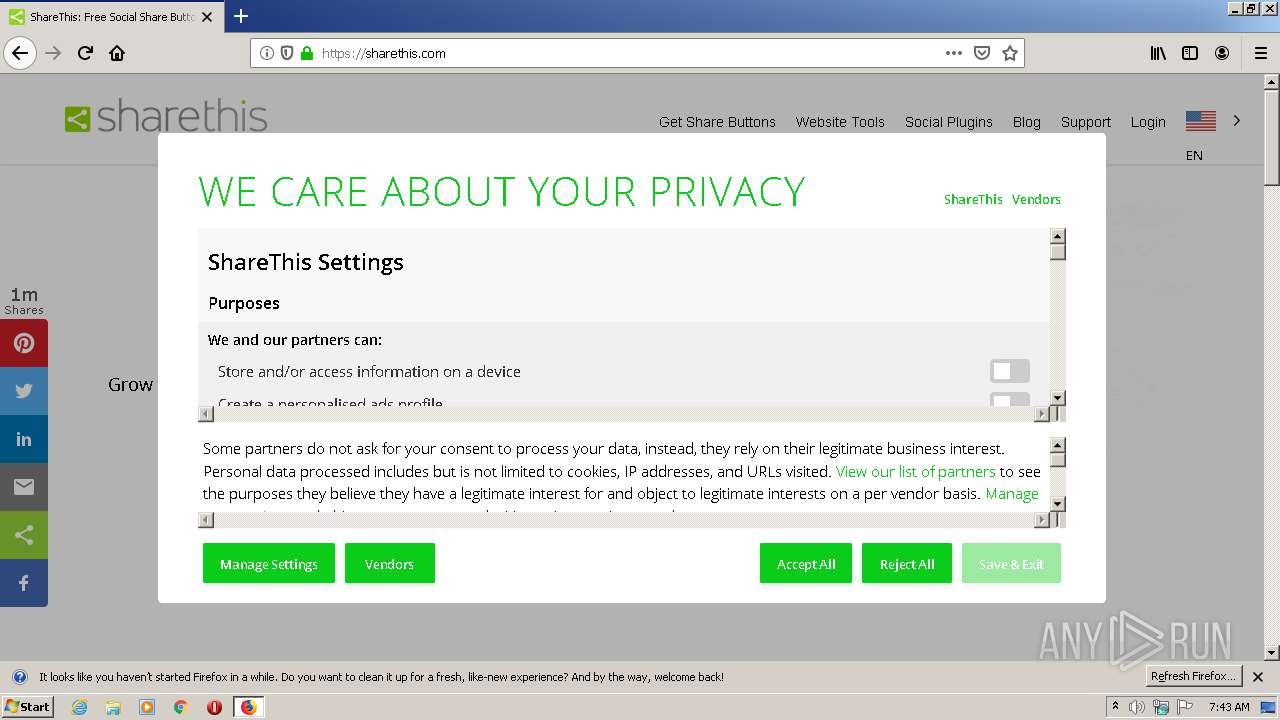Click Reject All button
This screenshot has height=720, width=1280.
coord(907,563)
